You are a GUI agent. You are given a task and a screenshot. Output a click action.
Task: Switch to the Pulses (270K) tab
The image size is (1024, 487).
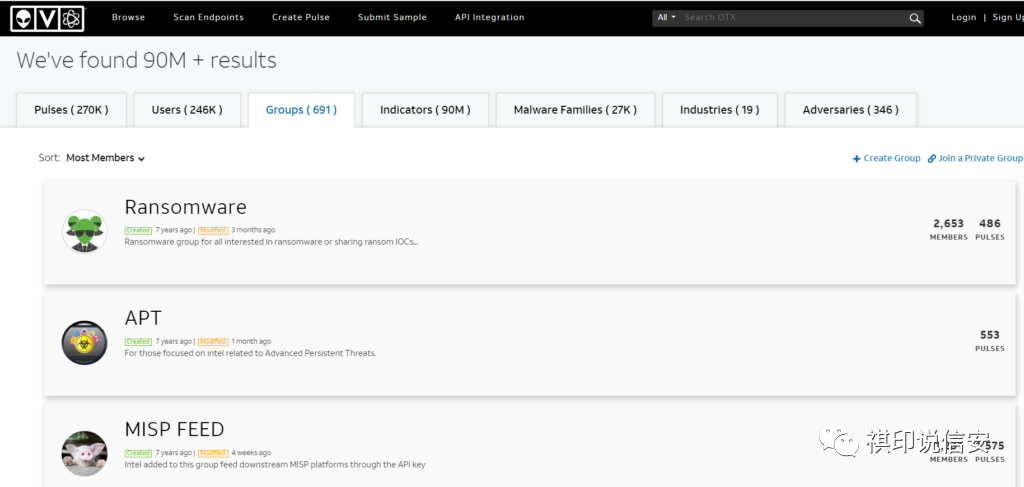pos(72,110)
